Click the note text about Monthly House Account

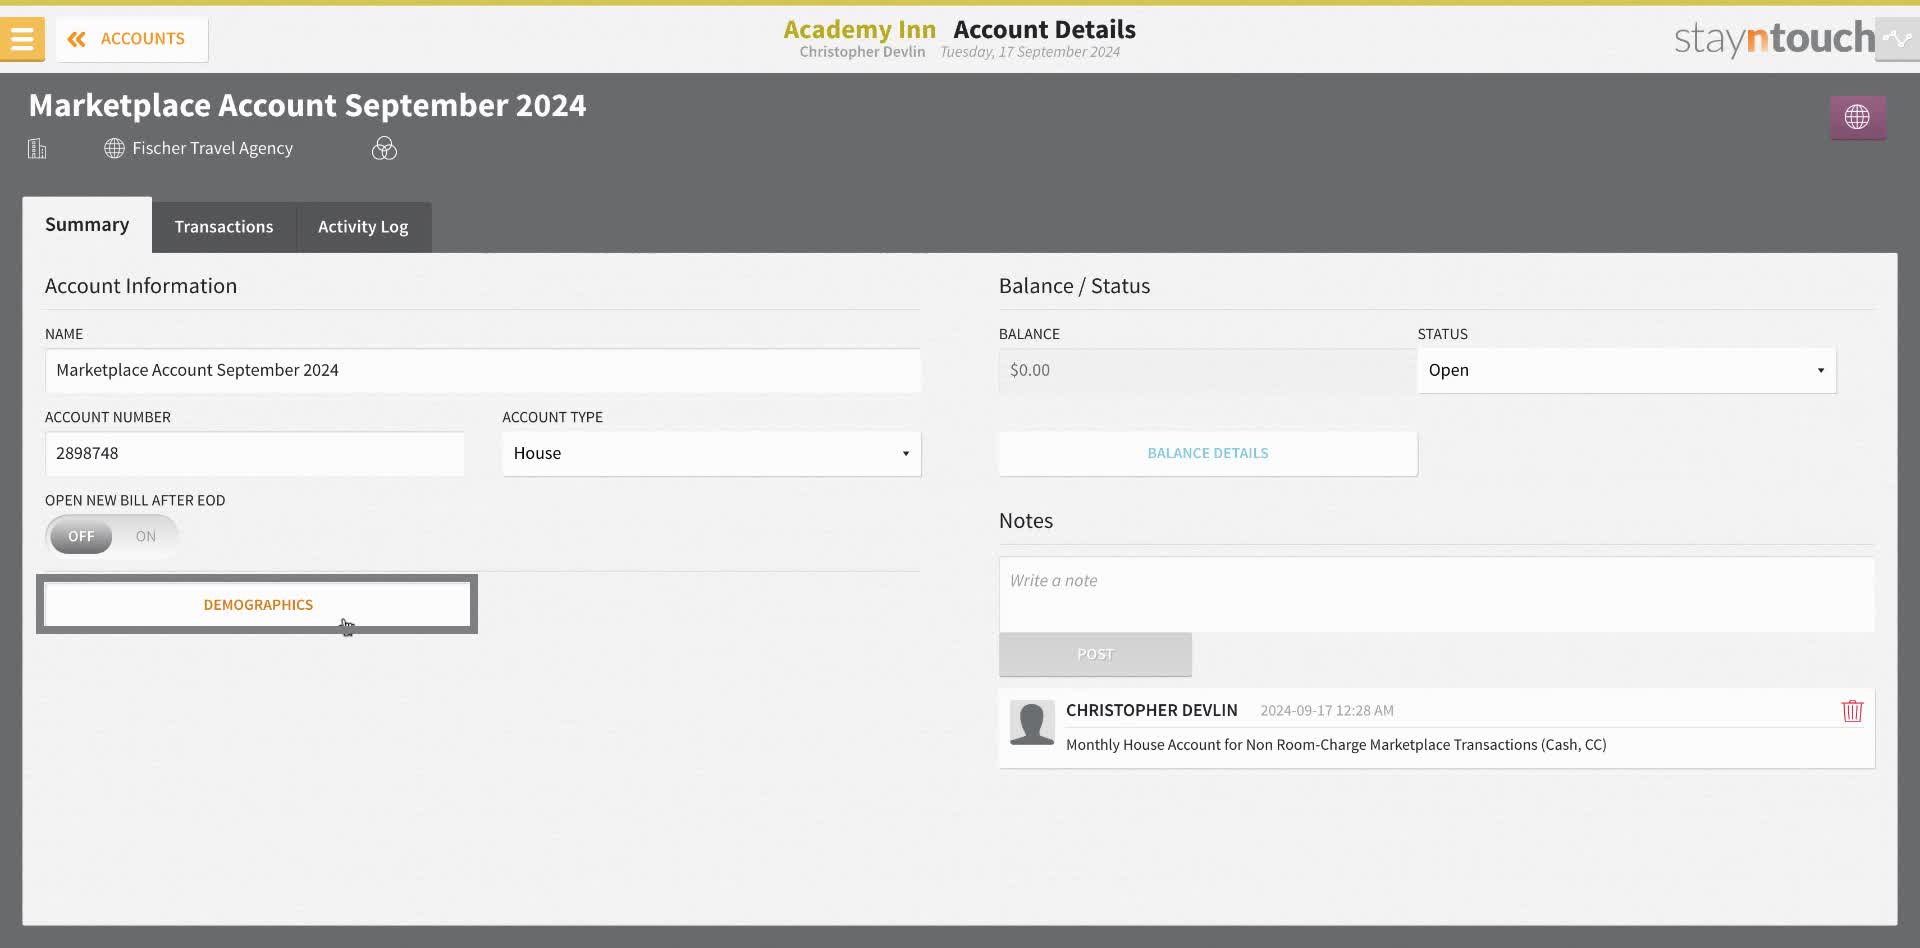point(1336,745)
